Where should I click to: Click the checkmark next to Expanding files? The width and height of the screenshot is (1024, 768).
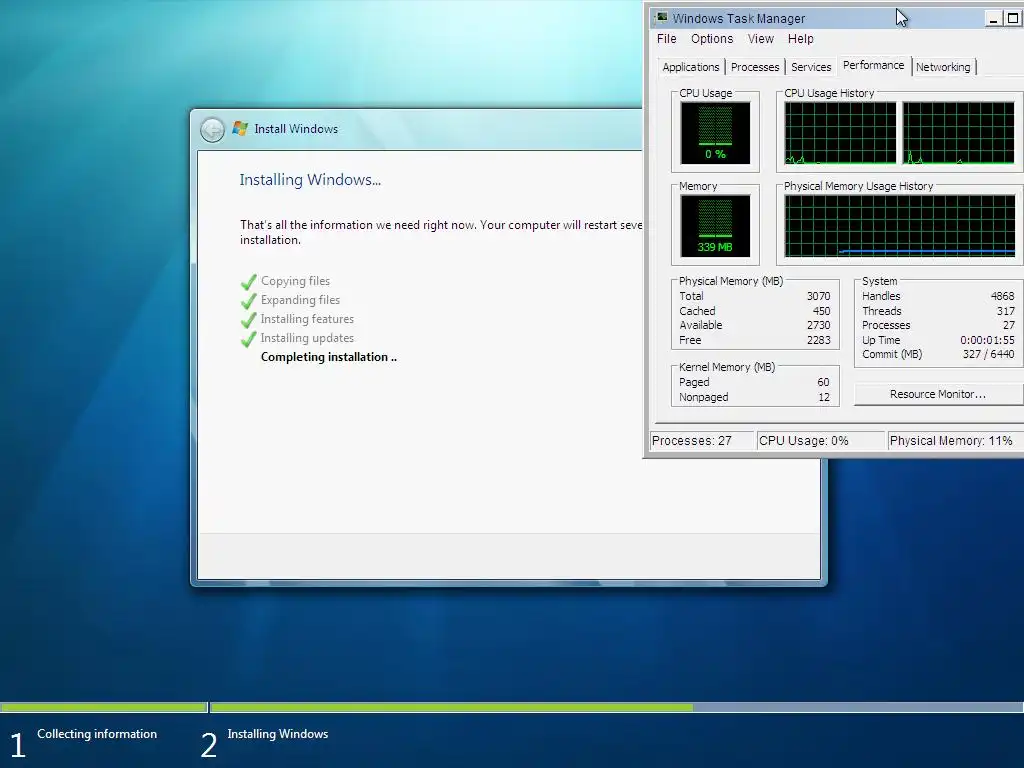click(x=248, y=301)
